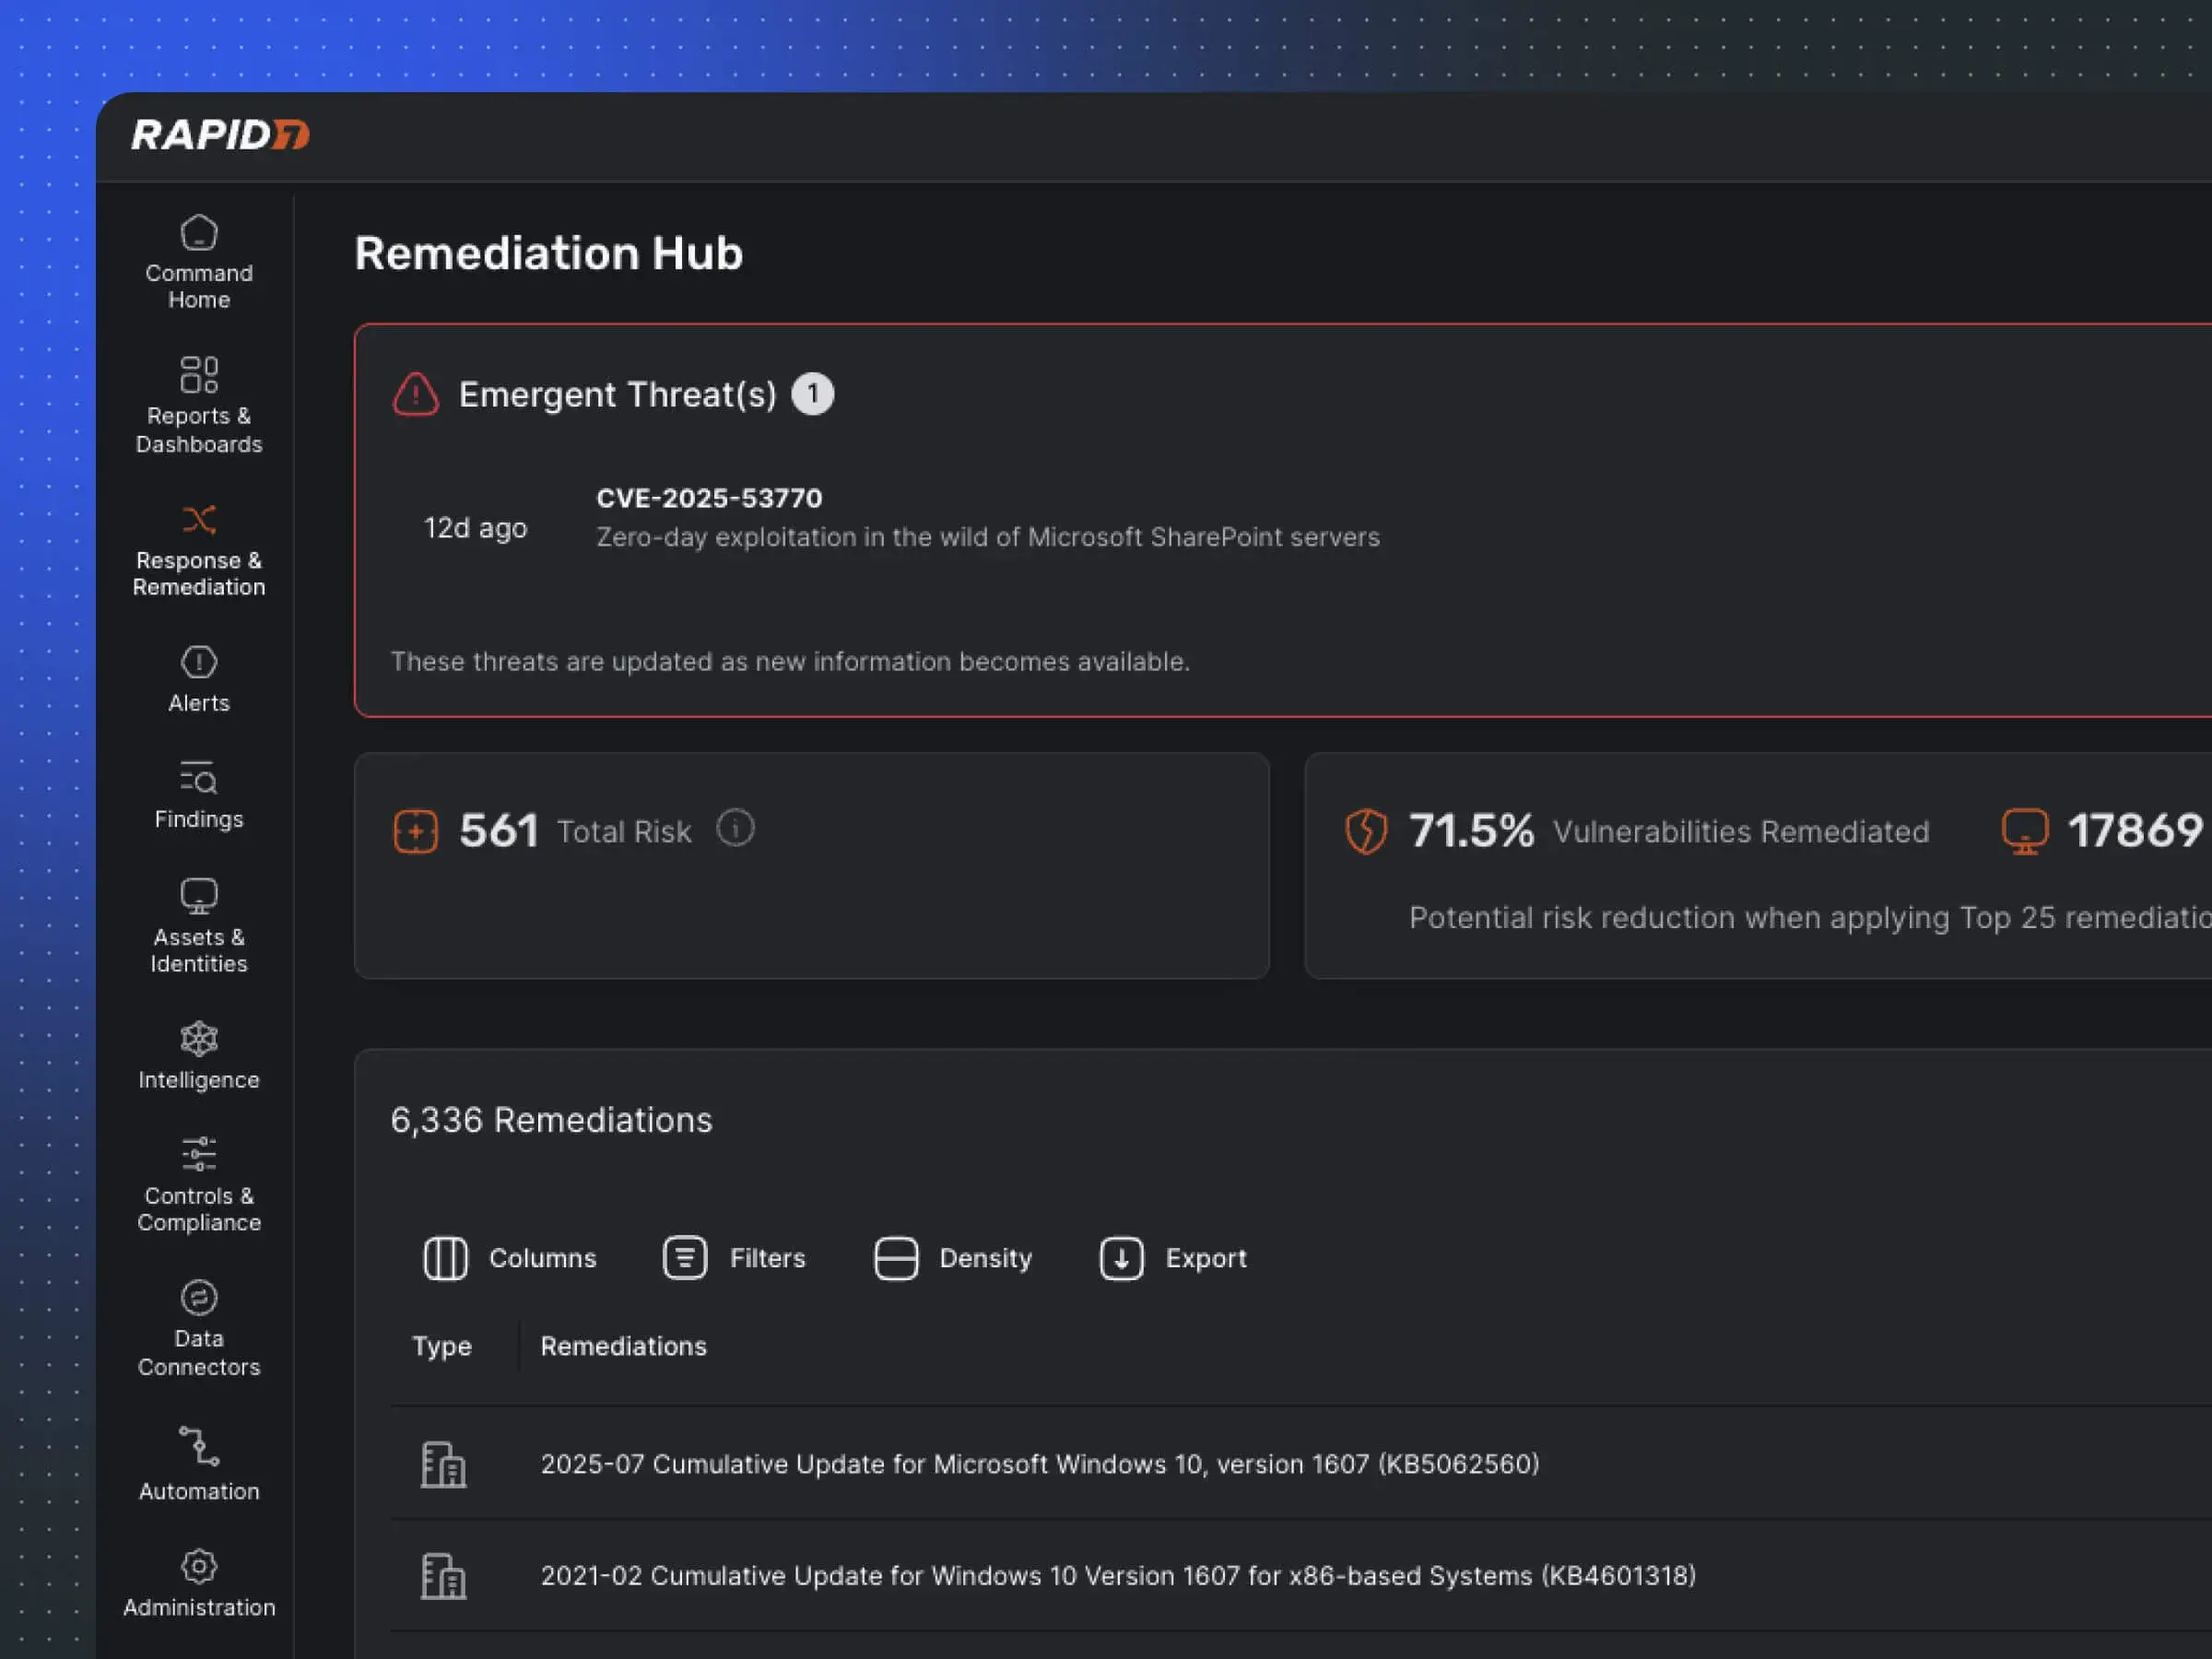Open the Filters panel

735,1258
